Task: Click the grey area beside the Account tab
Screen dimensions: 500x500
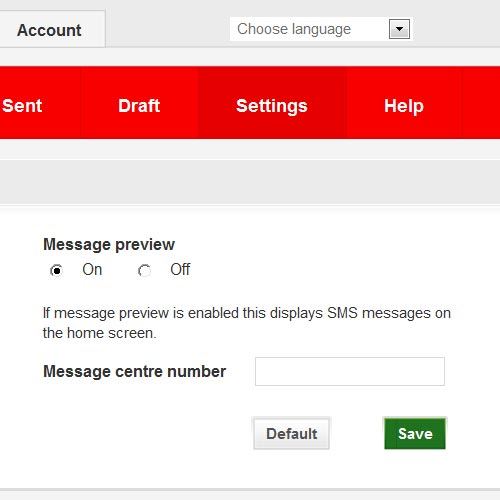Action: tap(167, 29)
